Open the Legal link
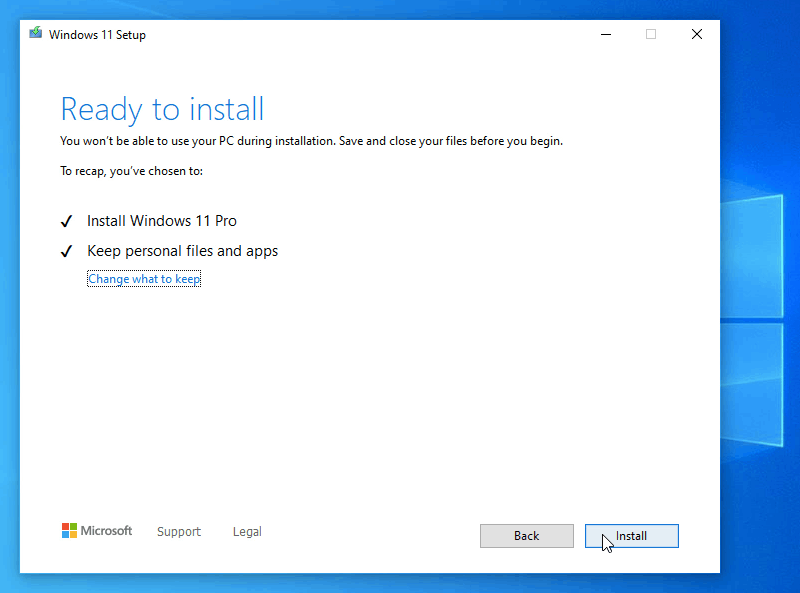The width and height of the screenshot is (800, 593). tap(247, 532)
